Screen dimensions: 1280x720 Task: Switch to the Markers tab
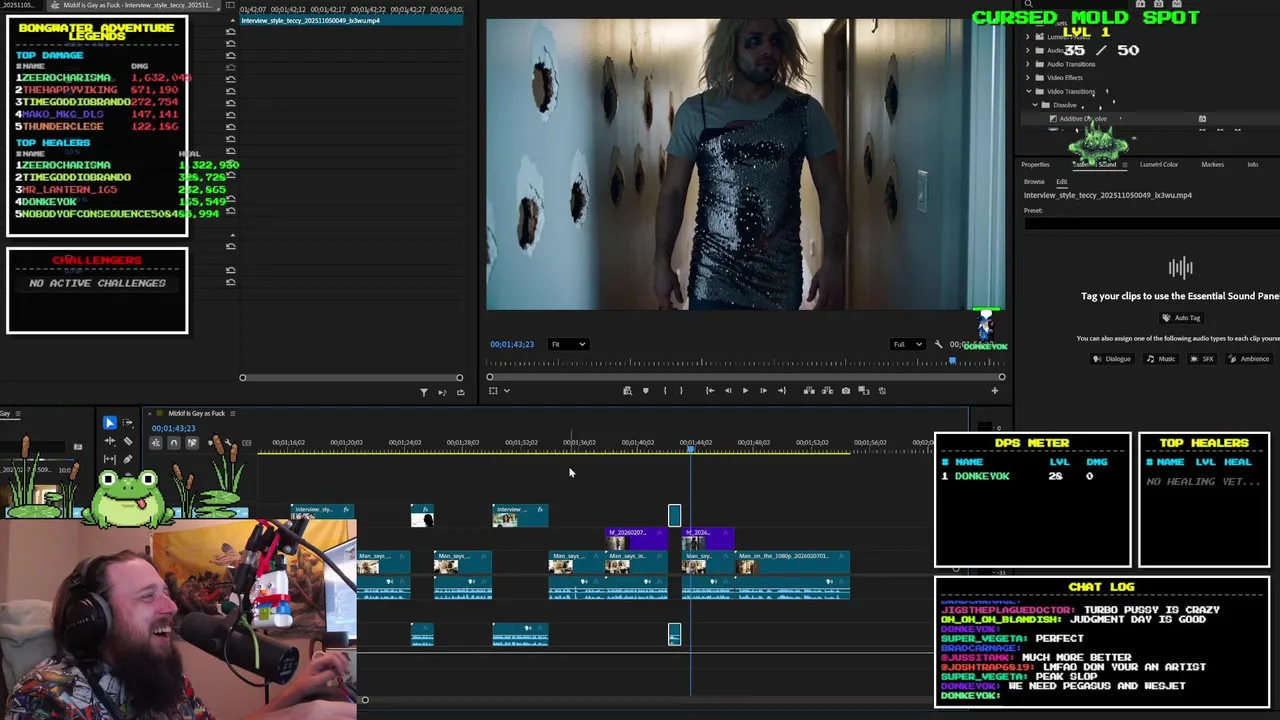[x=1212, y=164]
